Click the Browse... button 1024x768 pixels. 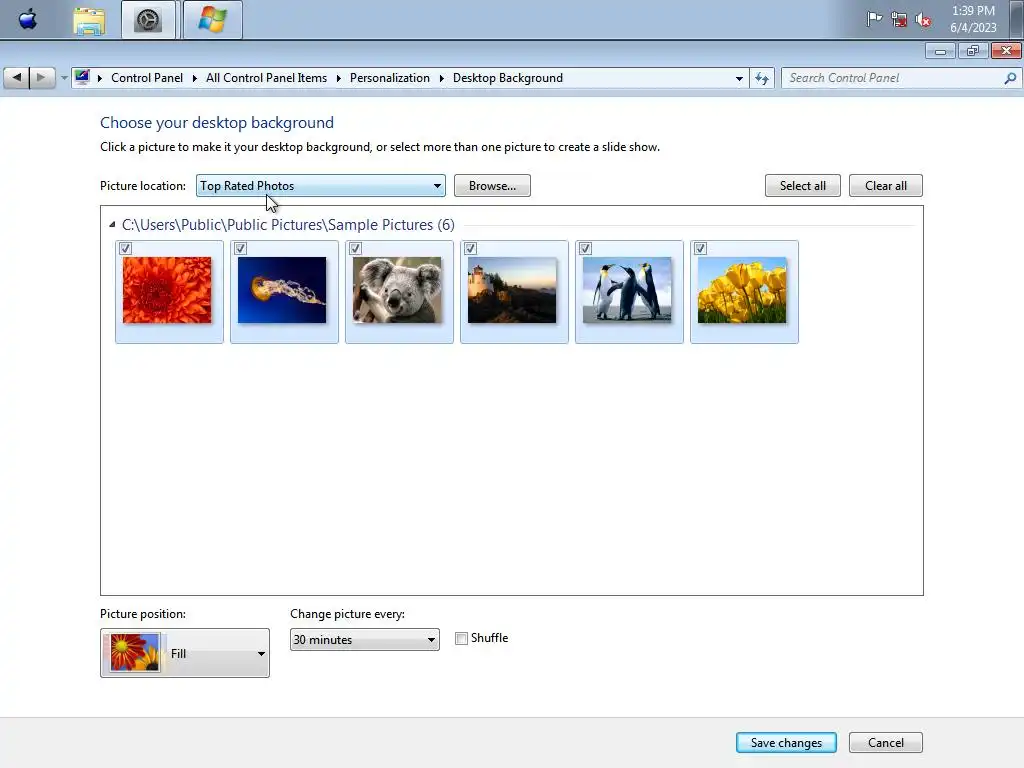492,185
